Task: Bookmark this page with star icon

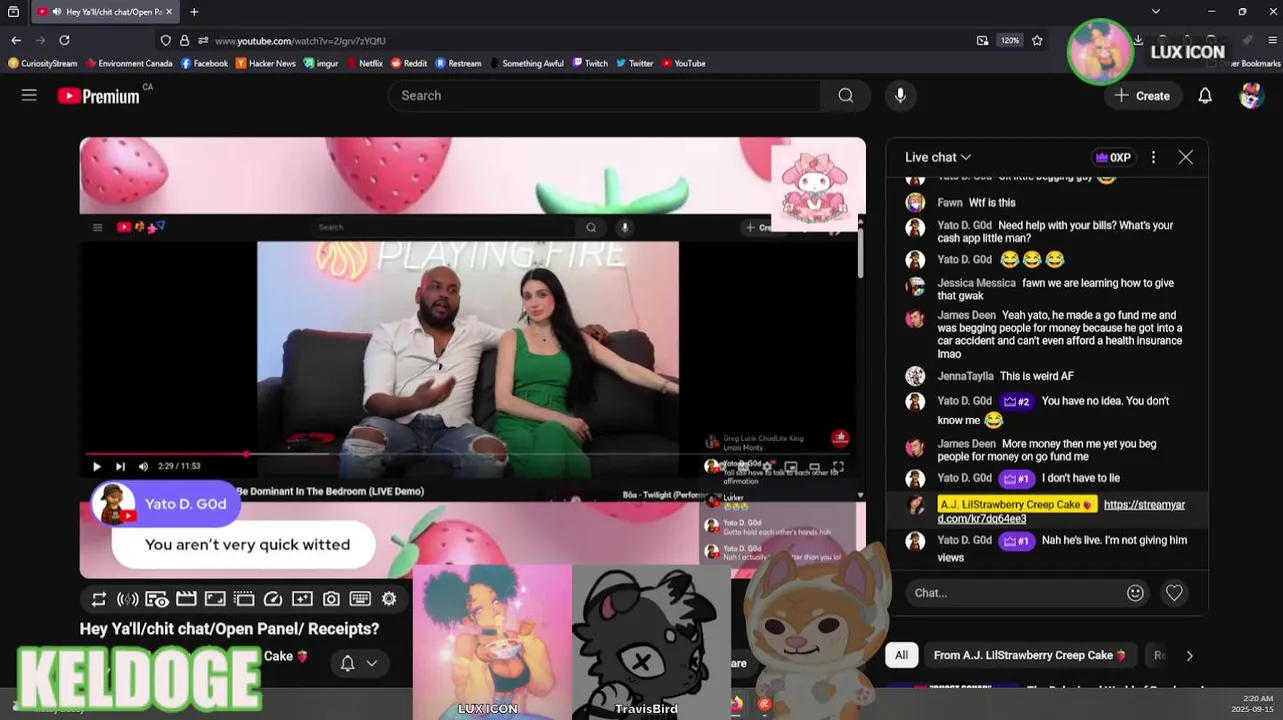Action: pyautogui.click(x=1037, y=40)
